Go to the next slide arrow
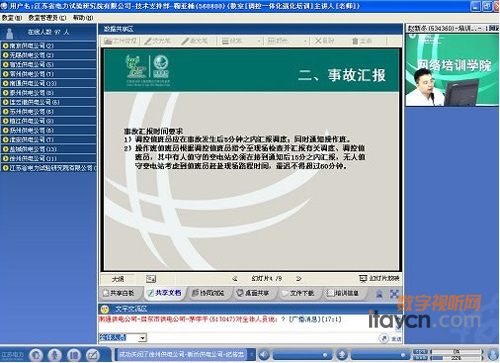 [299, 278]
